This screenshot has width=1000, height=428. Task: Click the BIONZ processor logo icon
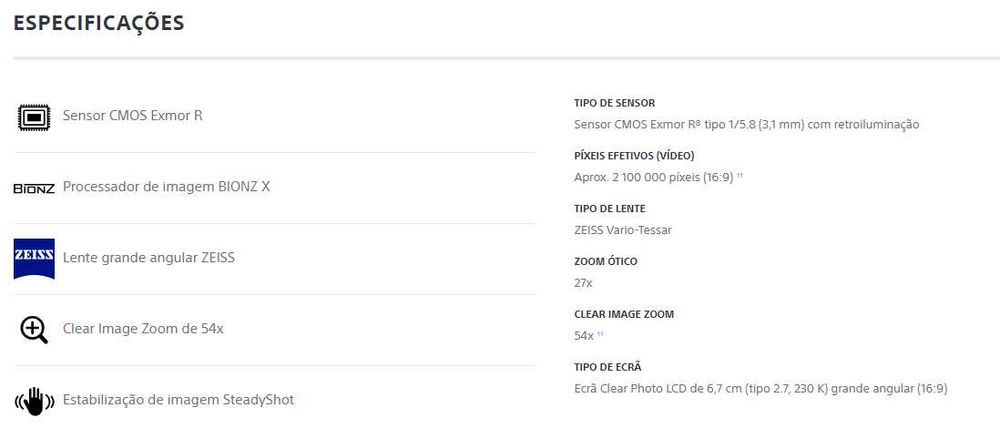point(33,188)
